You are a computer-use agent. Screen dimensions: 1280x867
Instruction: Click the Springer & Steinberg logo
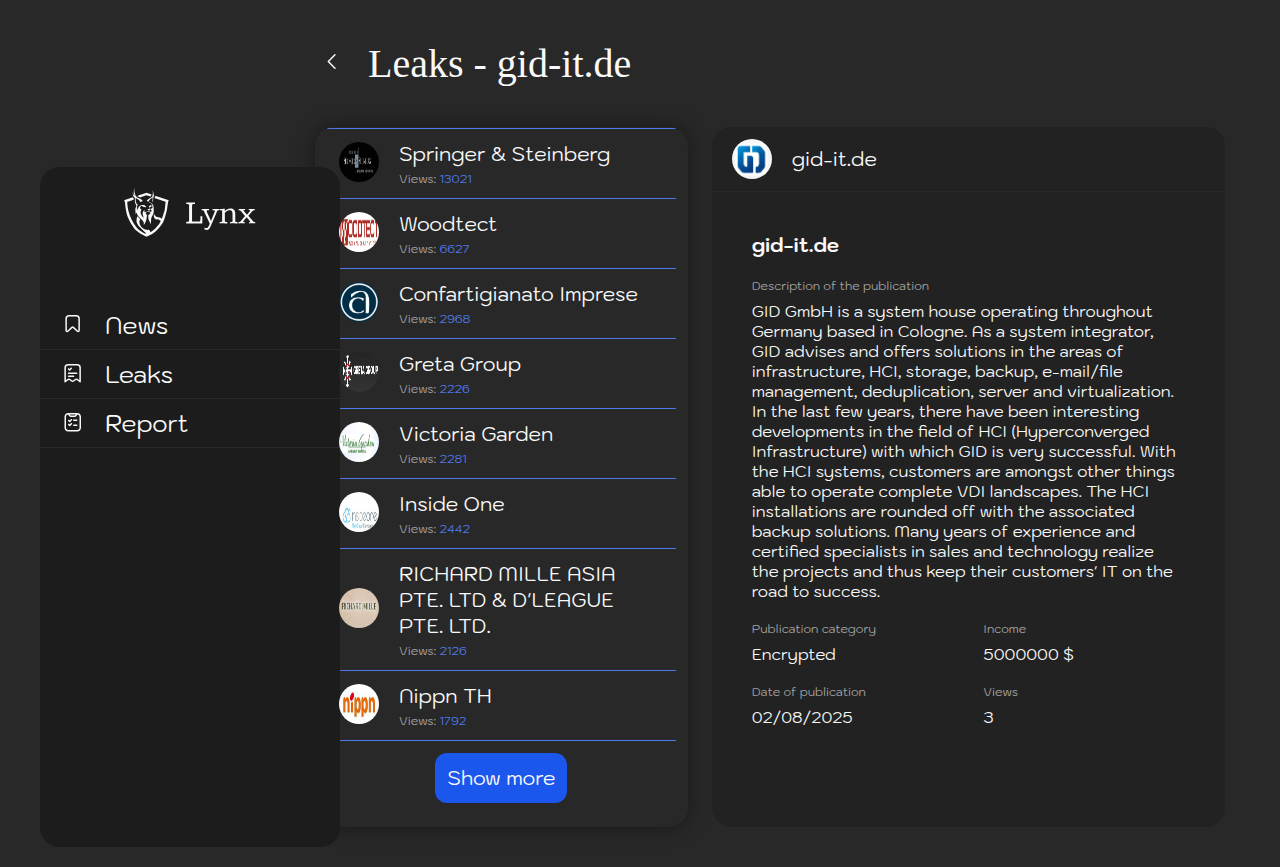tap(359, 162)
